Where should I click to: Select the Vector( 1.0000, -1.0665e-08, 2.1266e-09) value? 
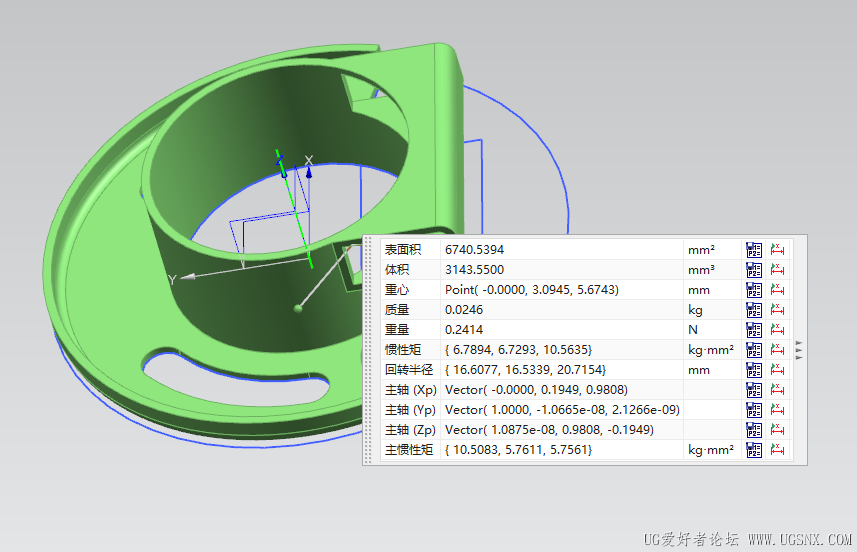(562, 410)
